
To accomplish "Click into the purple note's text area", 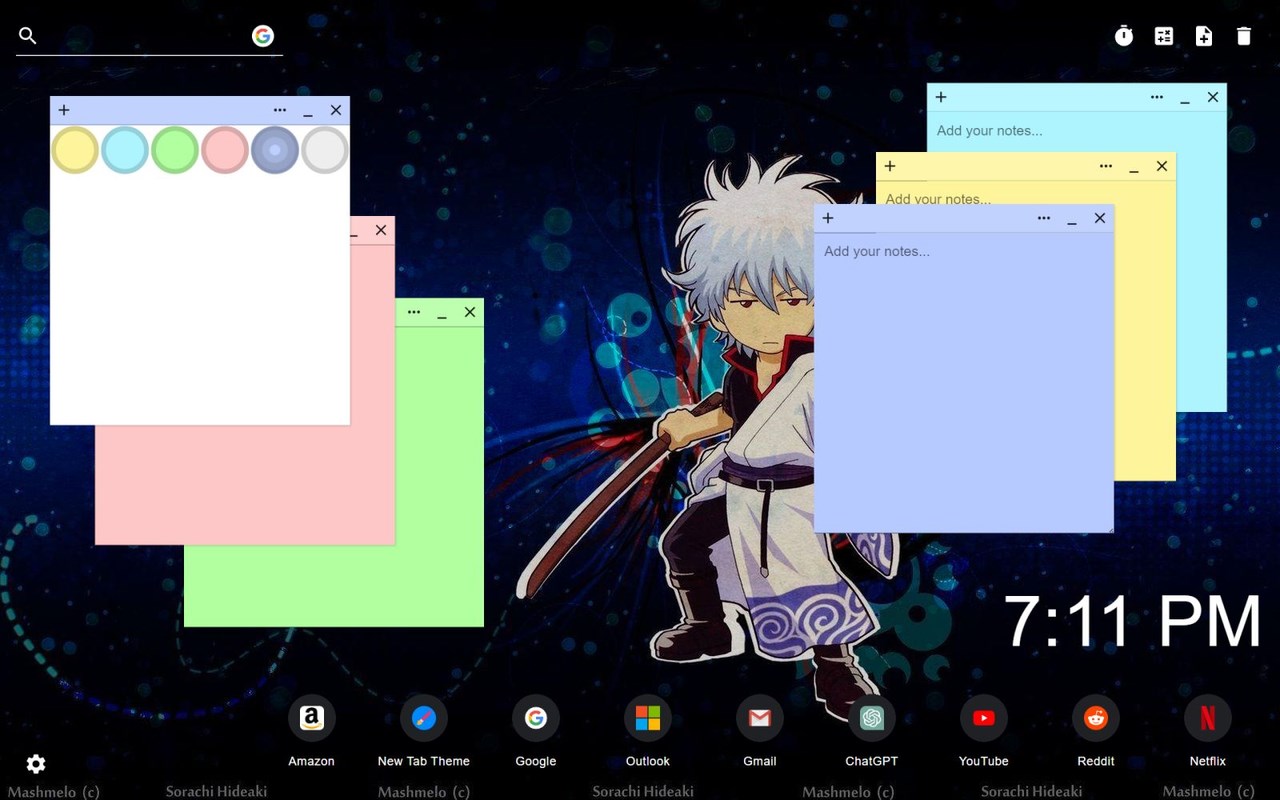I will pyautogui.click(x=964, y=382).
